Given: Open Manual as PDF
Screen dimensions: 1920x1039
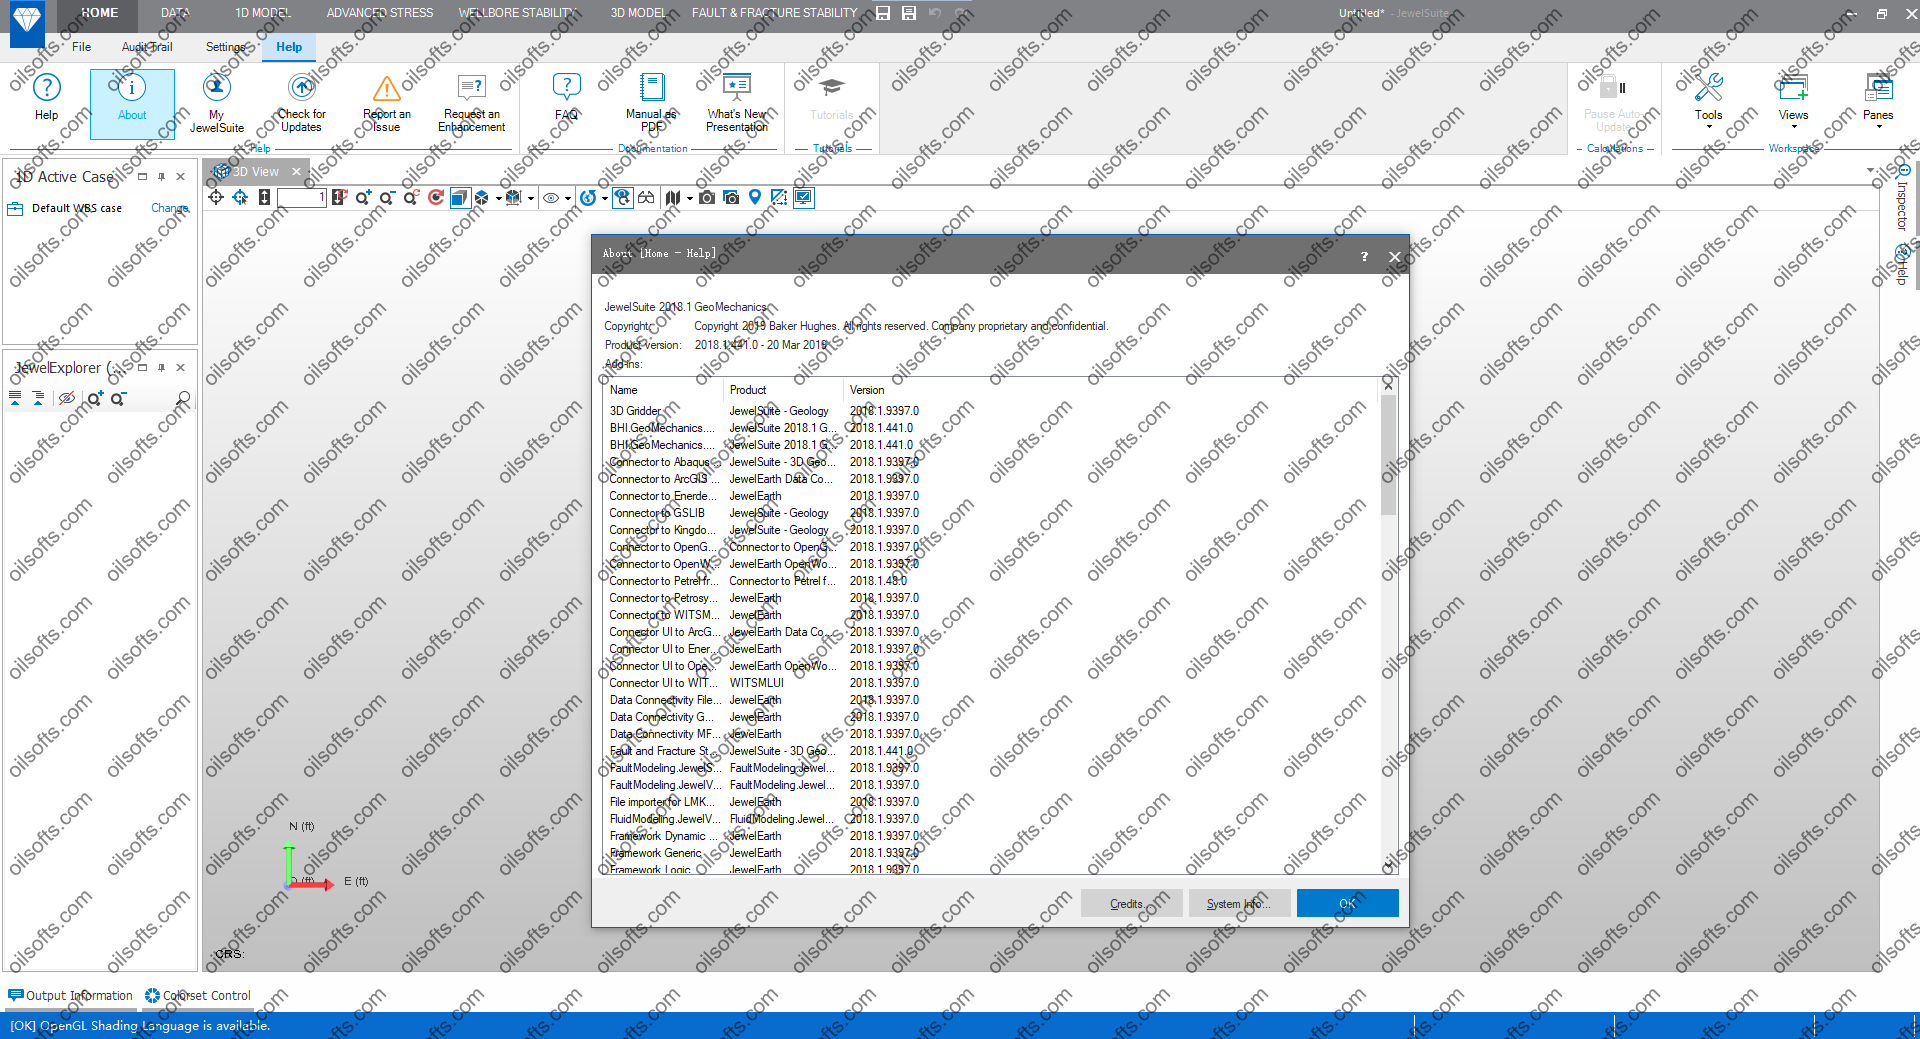Looking at the screenshot, I should tap(652, 103).
